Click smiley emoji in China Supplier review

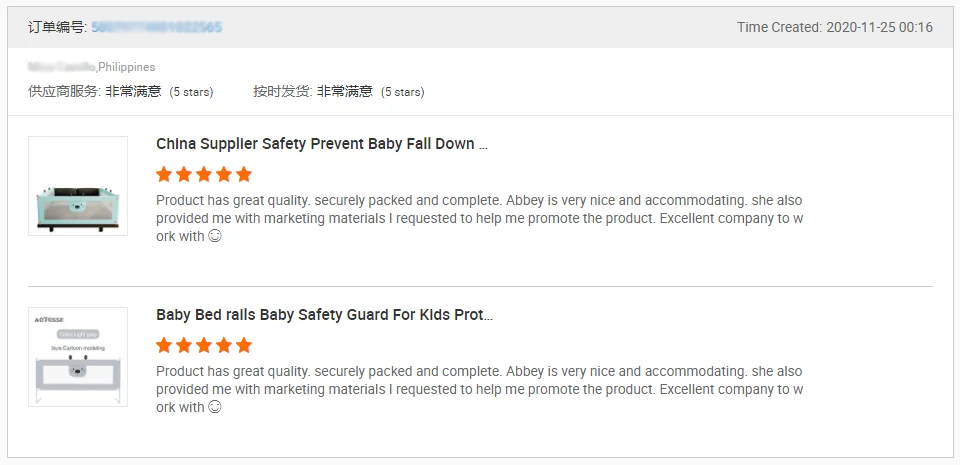(x=214, y=237)
